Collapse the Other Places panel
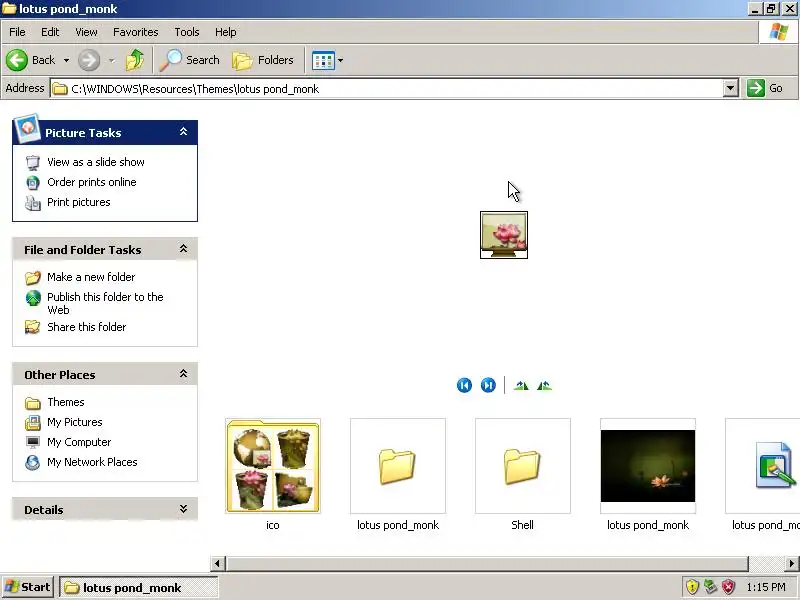Screen dimensions: 800x600 184,374
